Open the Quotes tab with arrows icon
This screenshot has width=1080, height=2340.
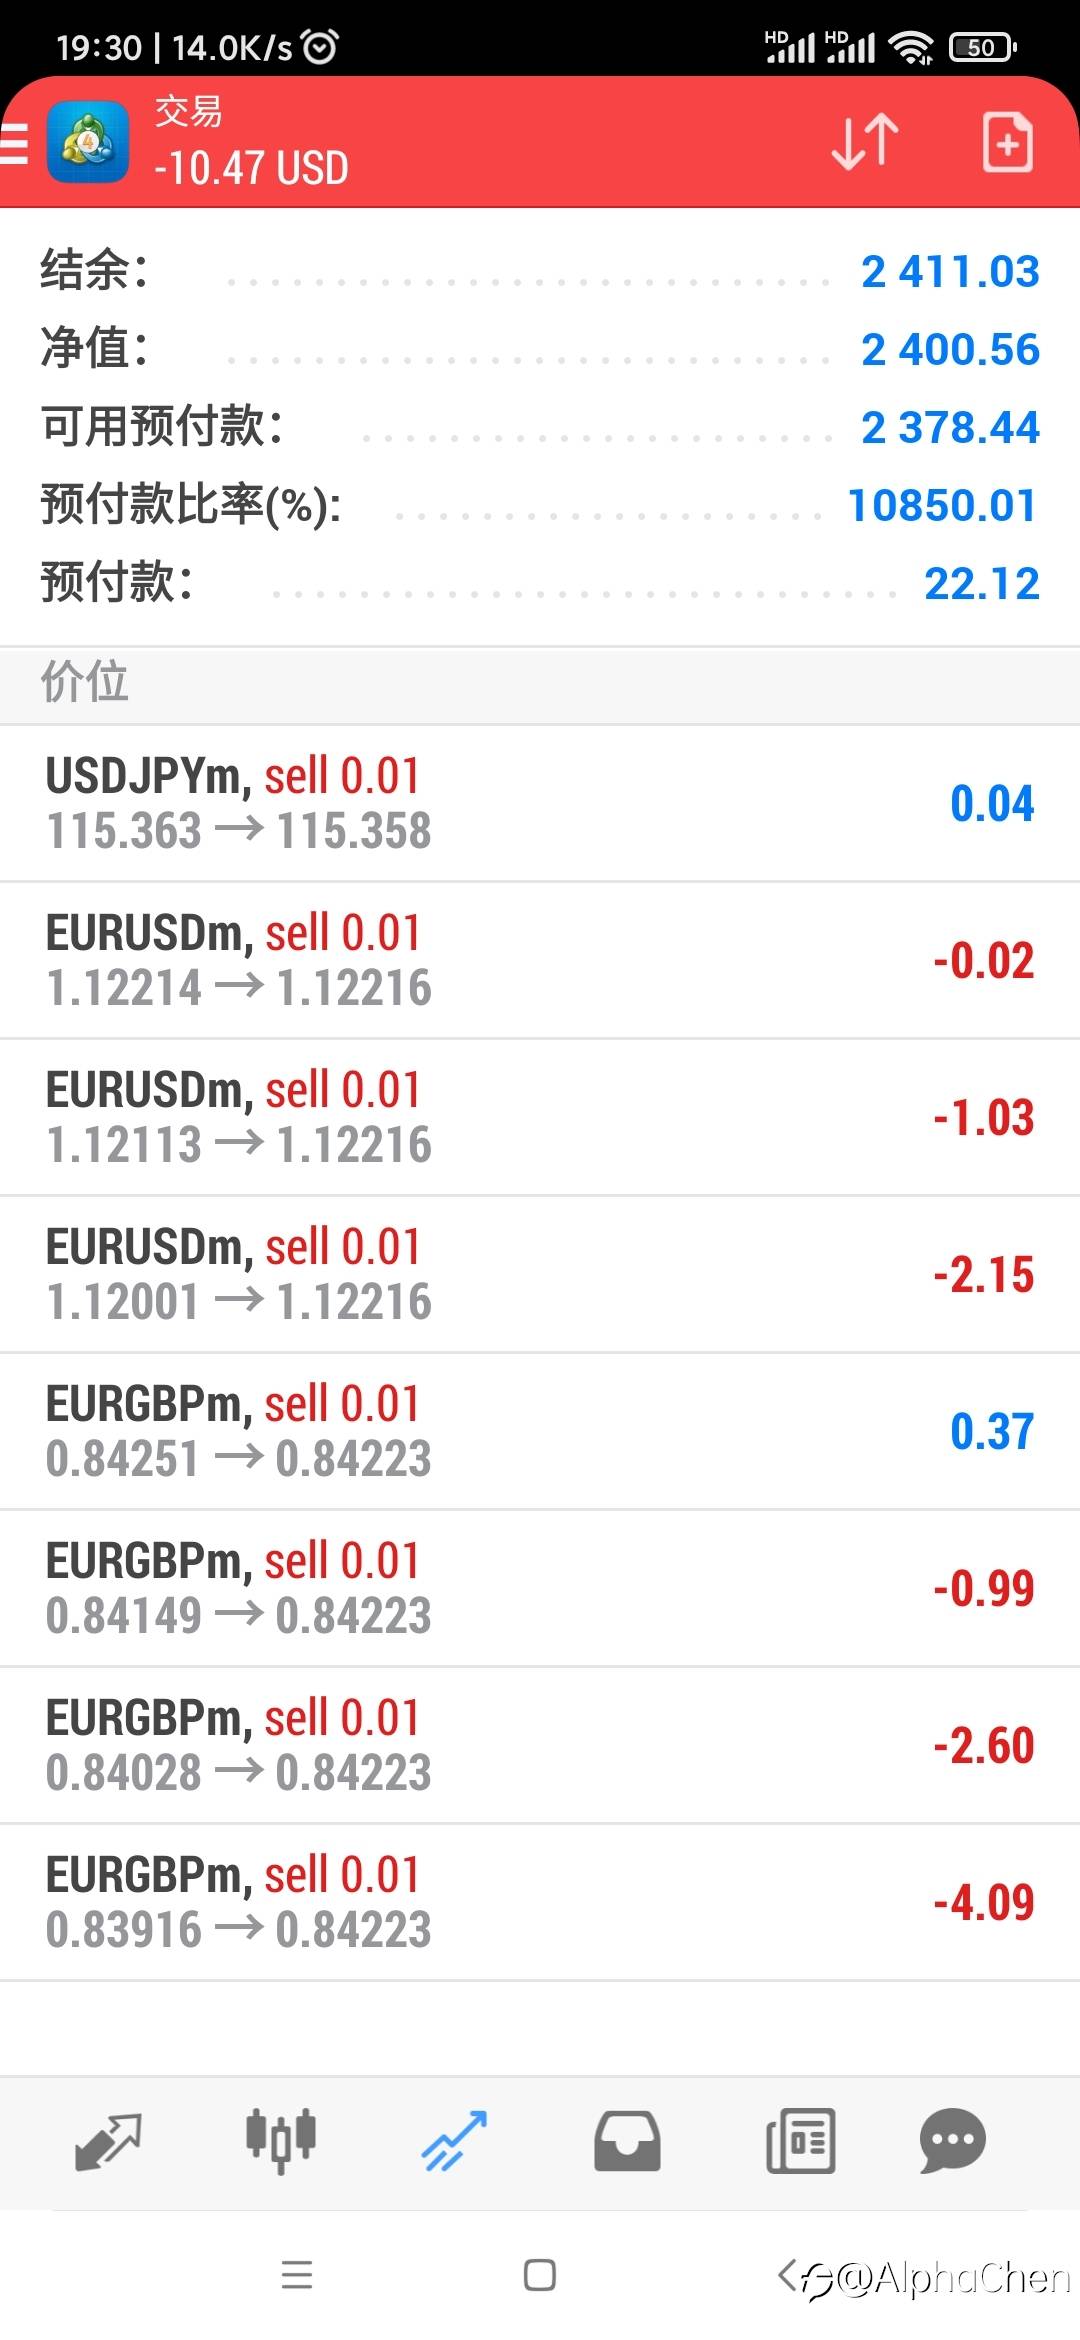pos(108,2141)
